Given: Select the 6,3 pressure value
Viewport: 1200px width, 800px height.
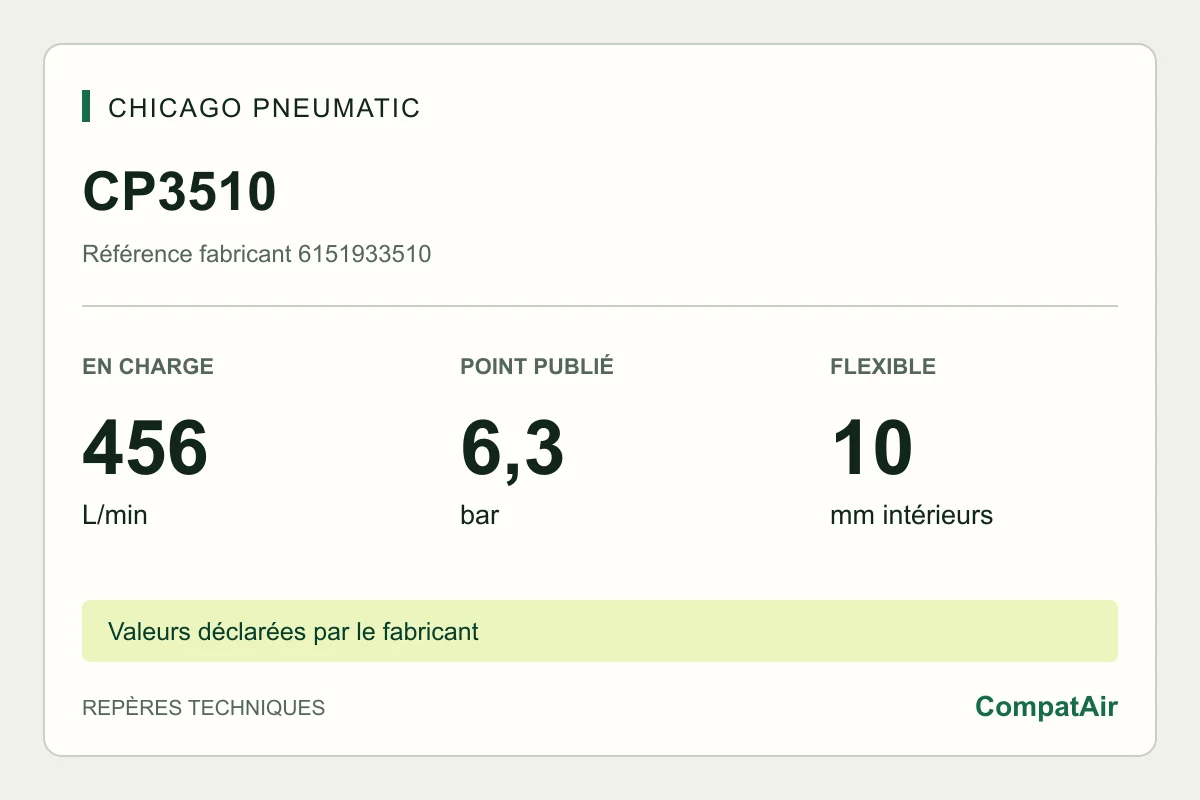Looking at the screenshot, I should point(512,450).
